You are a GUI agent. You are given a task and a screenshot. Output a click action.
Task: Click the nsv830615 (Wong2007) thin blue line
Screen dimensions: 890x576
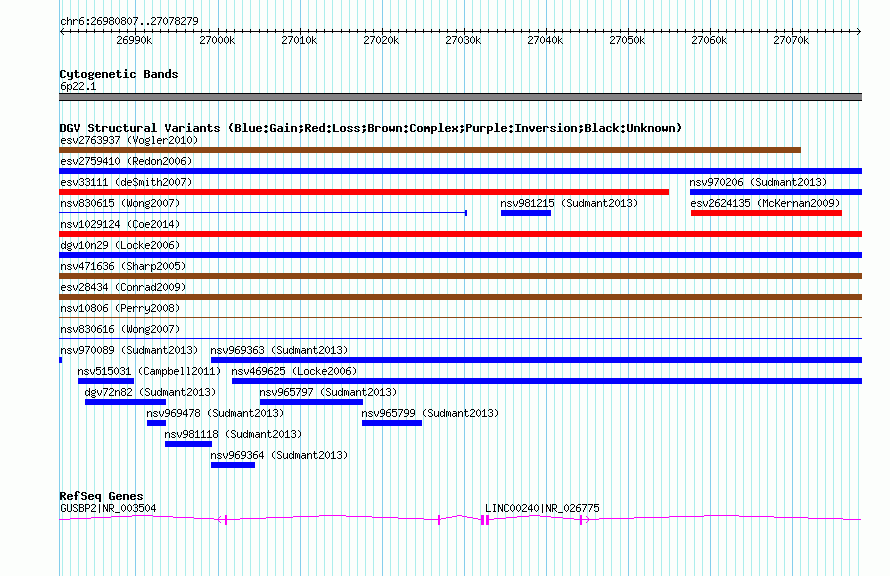[x=263, y=213]
